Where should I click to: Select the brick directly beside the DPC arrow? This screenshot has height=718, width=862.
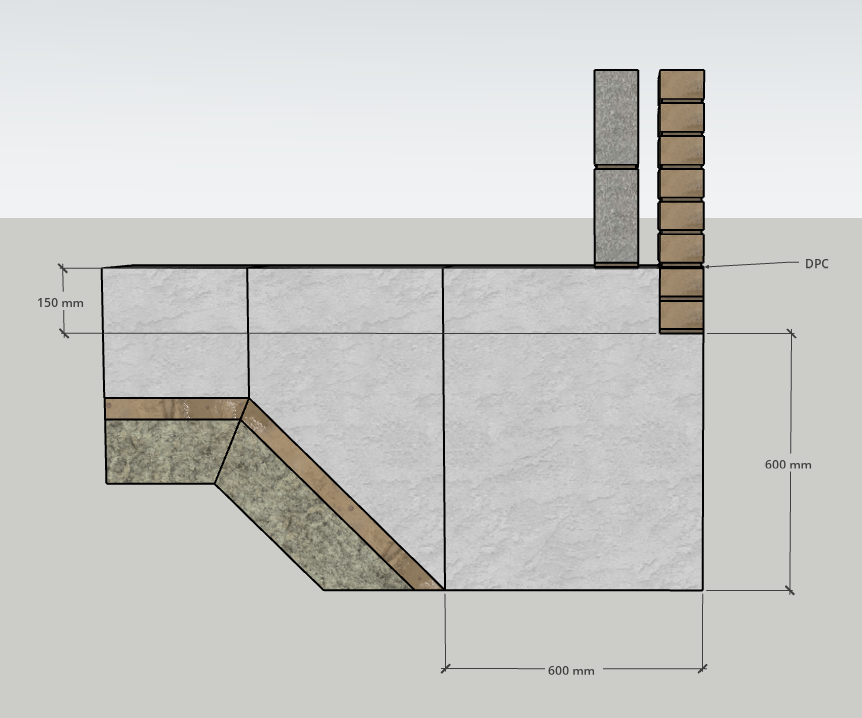point(681,282)
